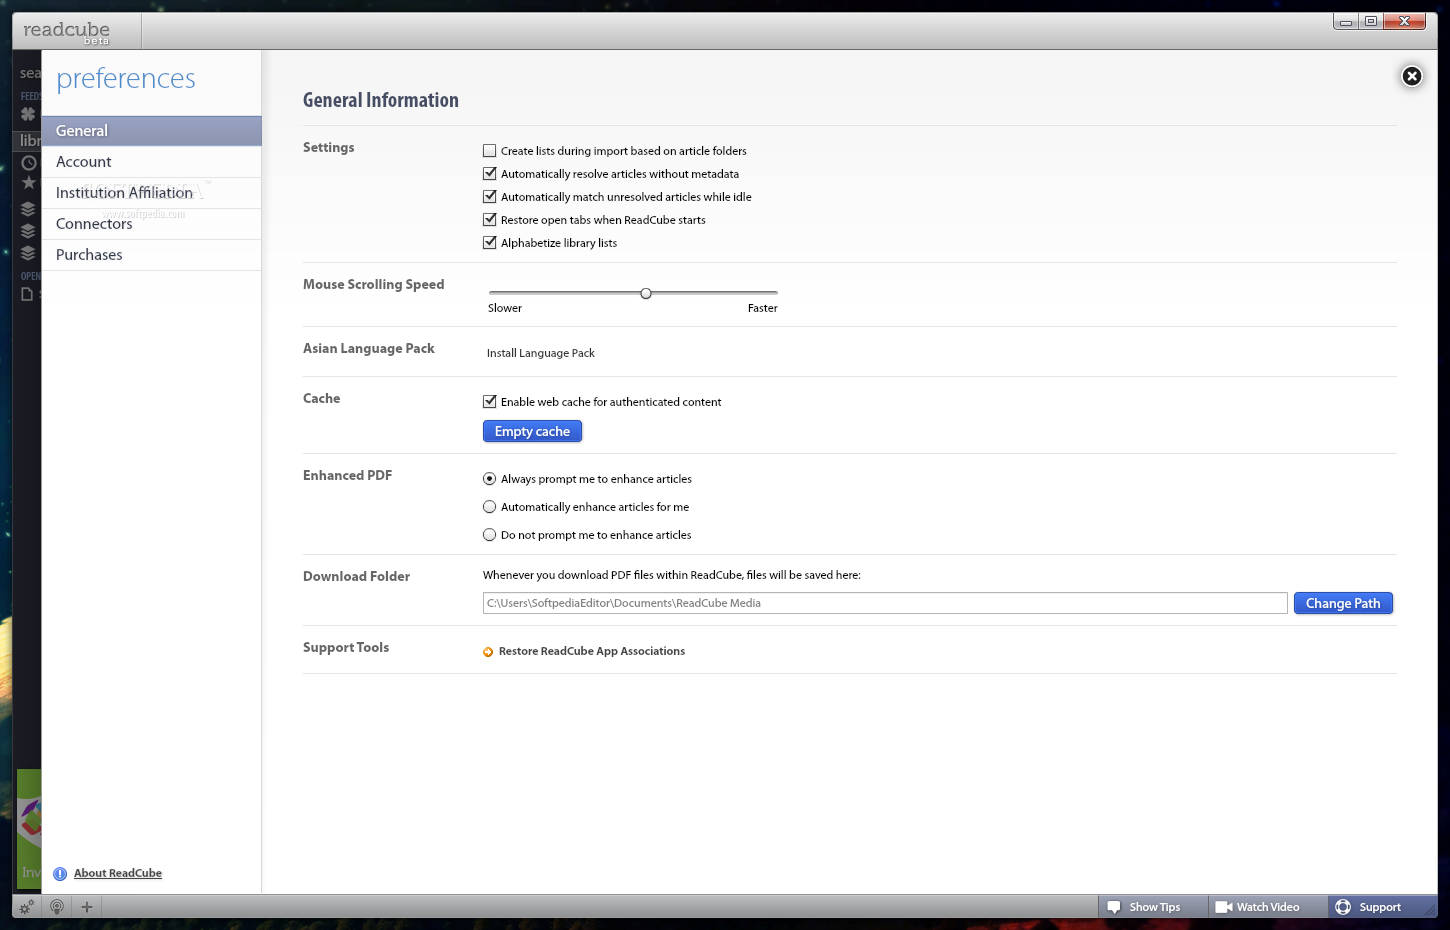This screenshot has height=930, width=1450.
Task: Open the Connectors preferences tab
Action: [151, 224]
